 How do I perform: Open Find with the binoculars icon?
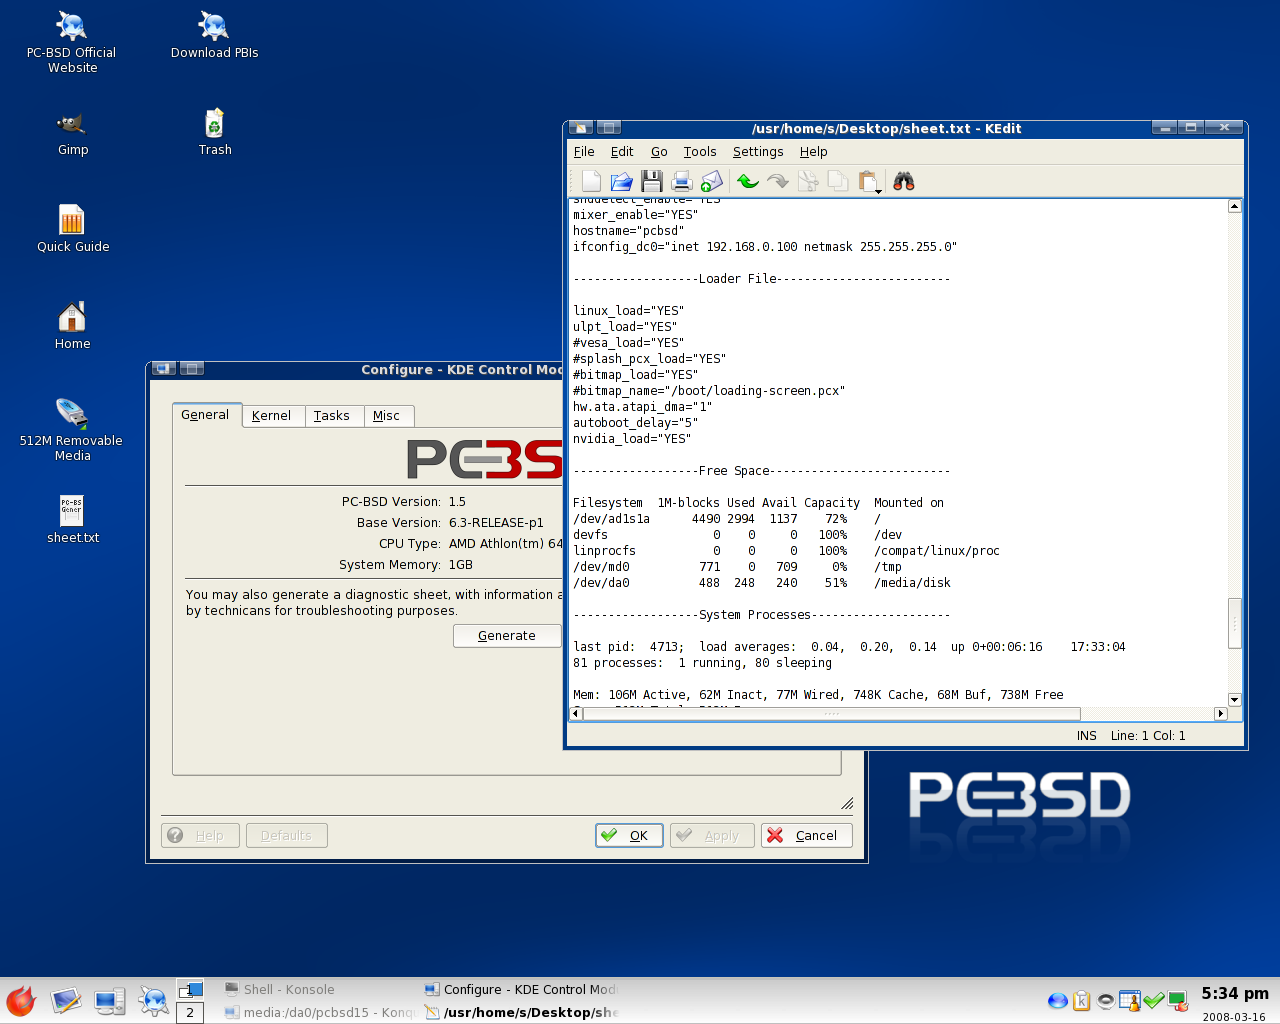pos(904,181)
